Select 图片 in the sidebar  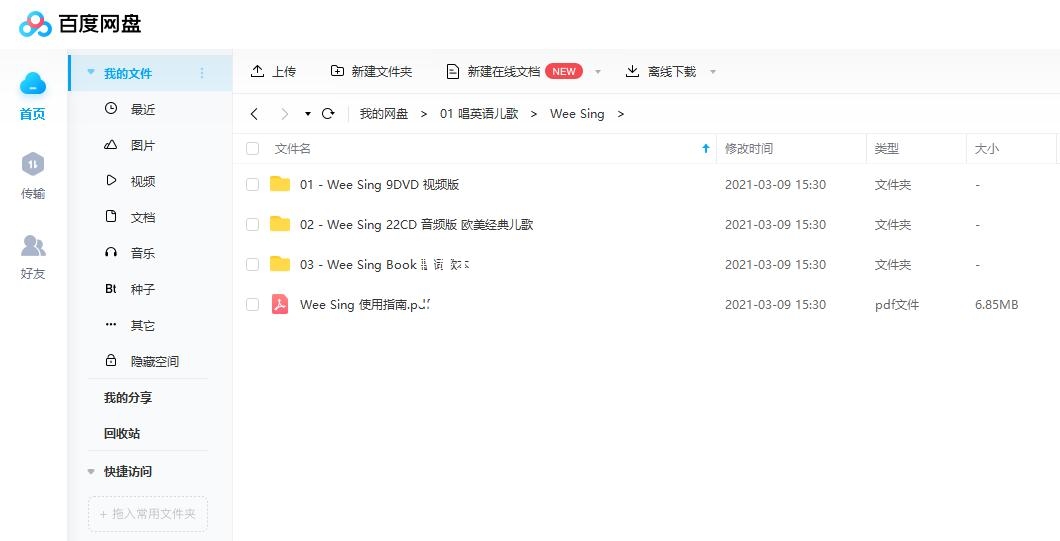point(143,145)
